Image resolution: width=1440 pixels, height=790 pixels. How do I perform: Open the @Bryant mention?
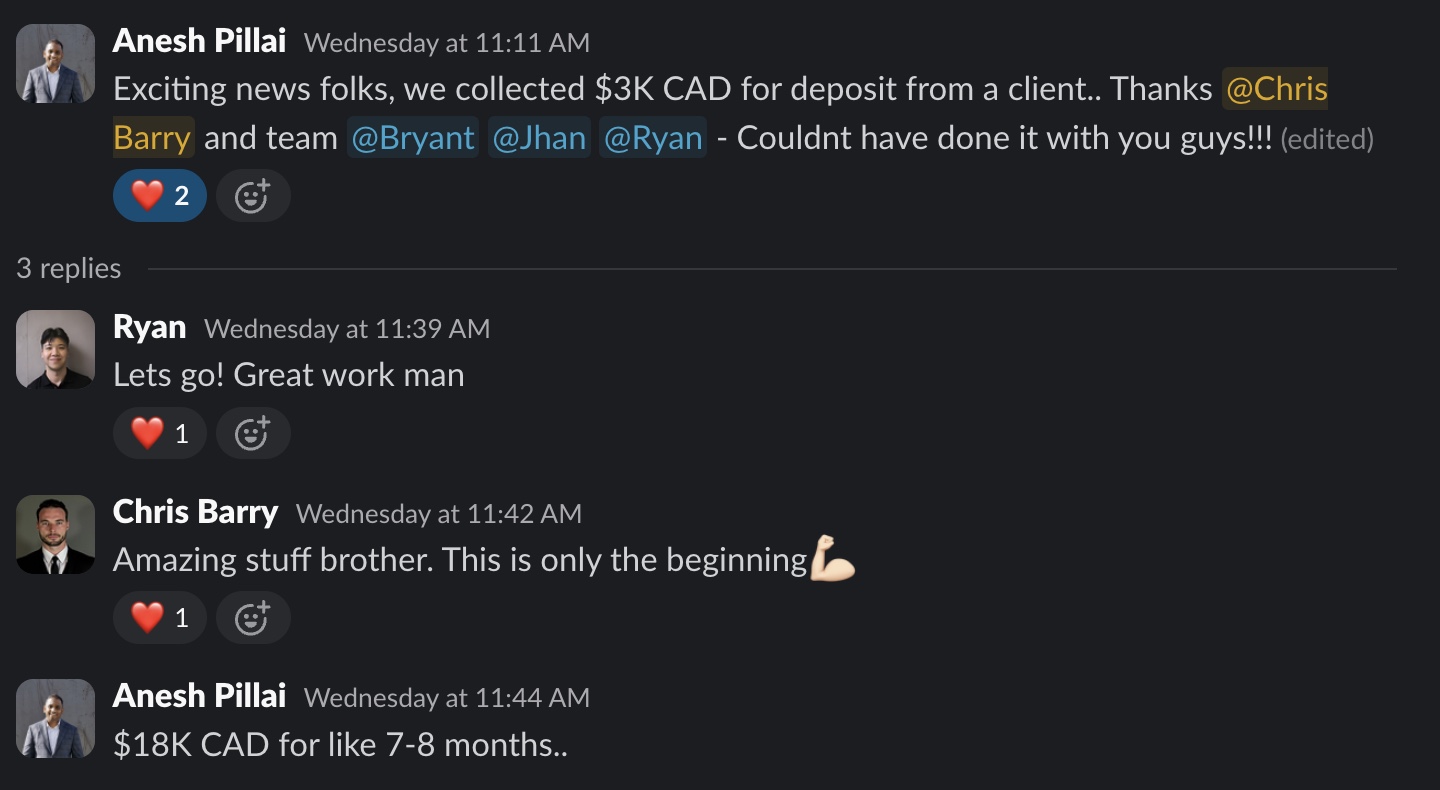413,138
